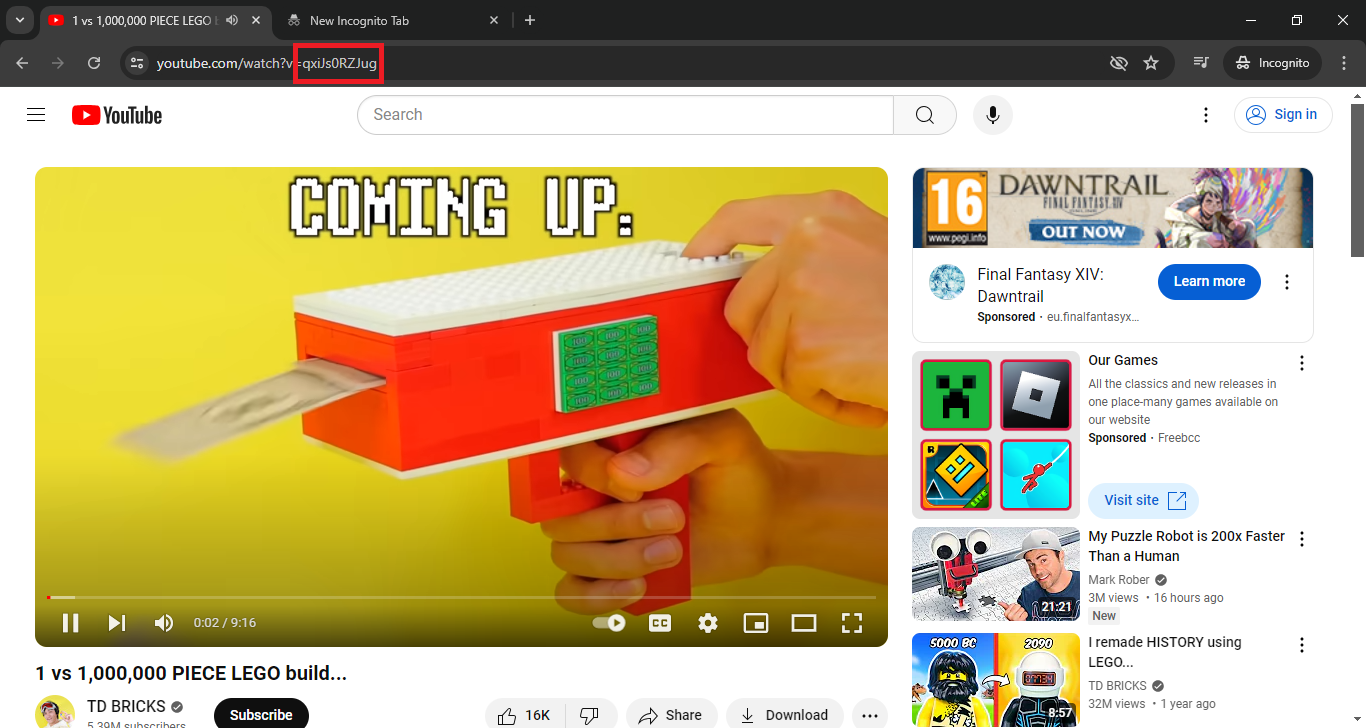Click the Incognito profile chip
The height and width of the screenshot is (728, 1366).
click(1273, 63)
